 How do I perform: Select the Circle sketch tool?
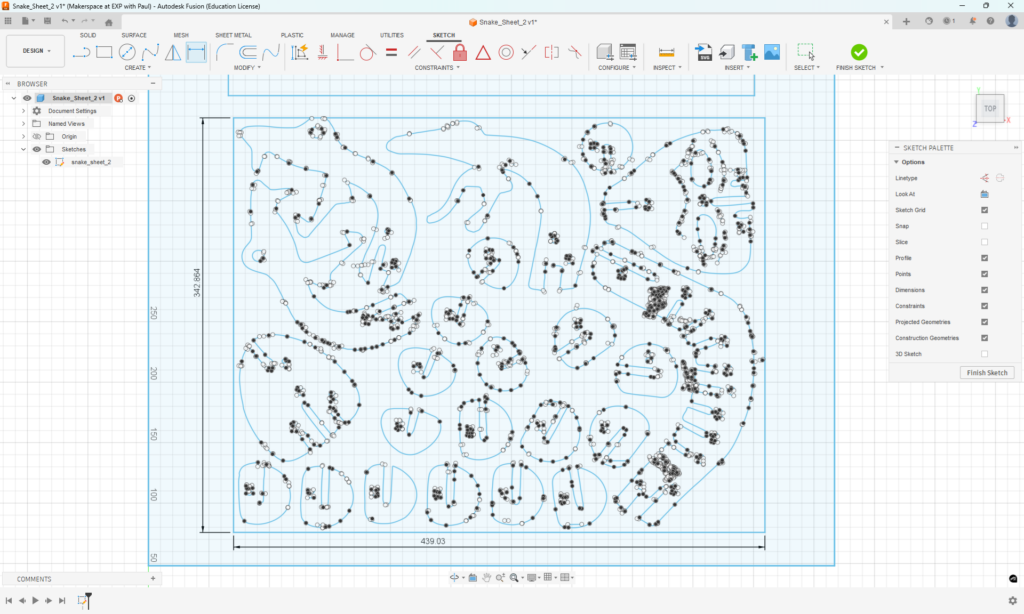[127, 52]
